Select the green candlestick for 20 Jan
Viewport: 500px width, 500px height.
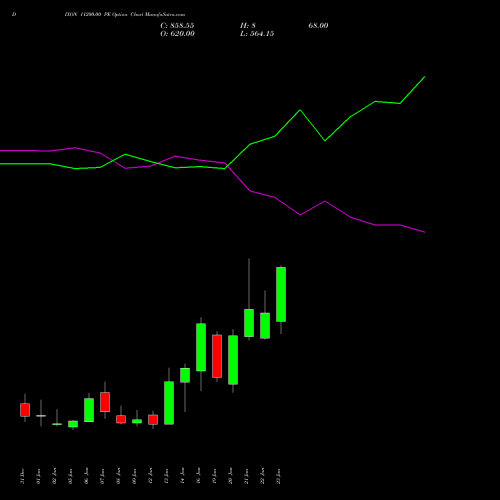tap(233, 360)
